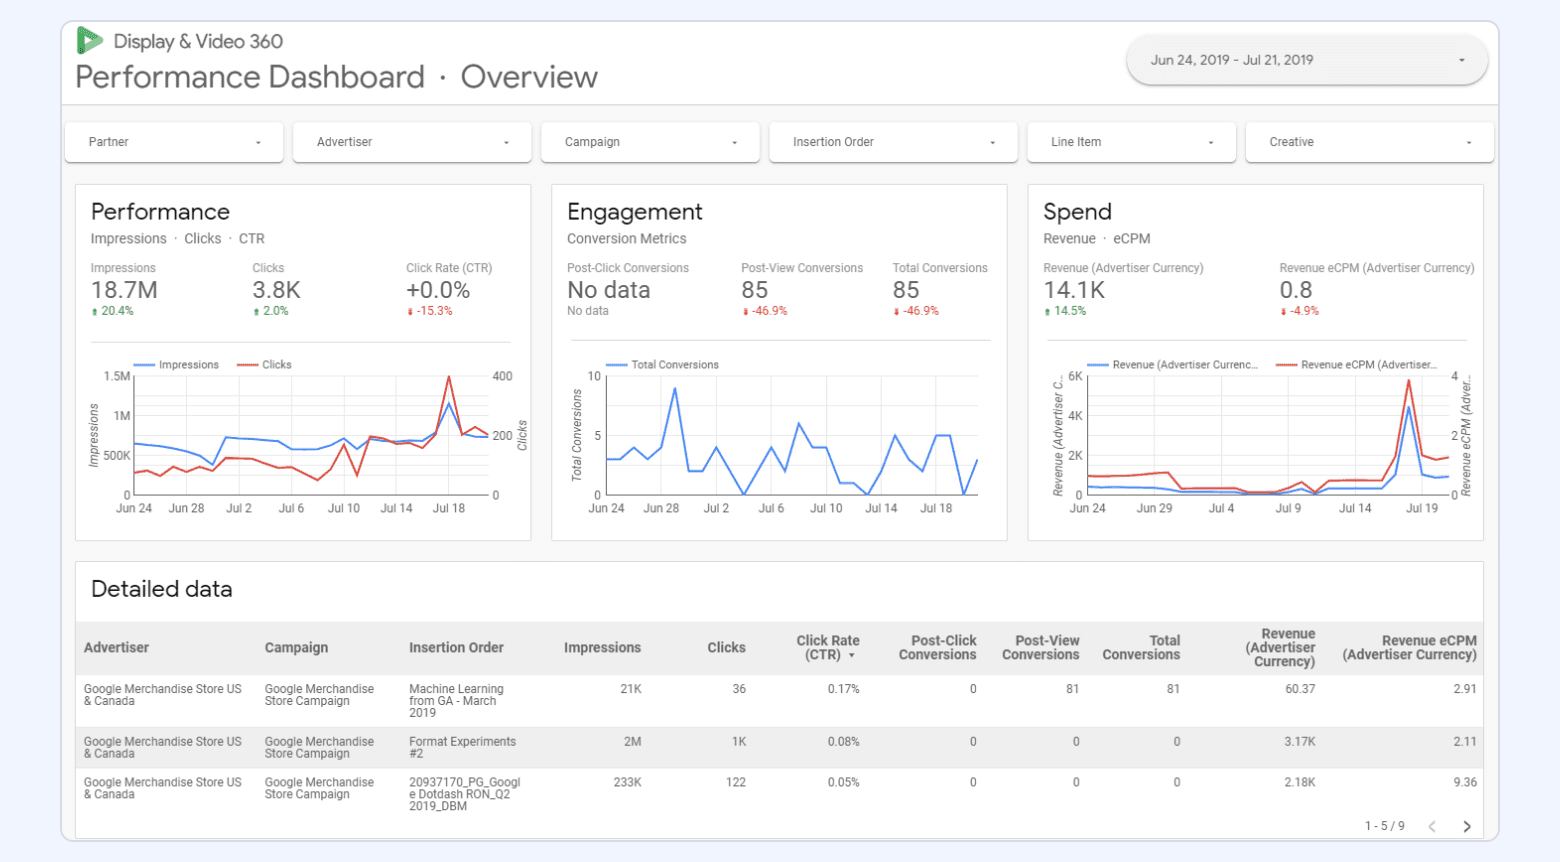Open the Partner filter dropdown
The width and height of the screenshot is (1560, 862).
coord(173,141)
